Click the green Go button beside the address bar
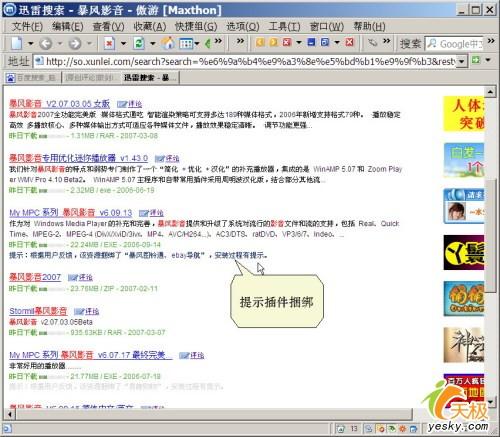The width and height of the screenshot is (500, 437). pyautogui.click(x=476, y=60)
